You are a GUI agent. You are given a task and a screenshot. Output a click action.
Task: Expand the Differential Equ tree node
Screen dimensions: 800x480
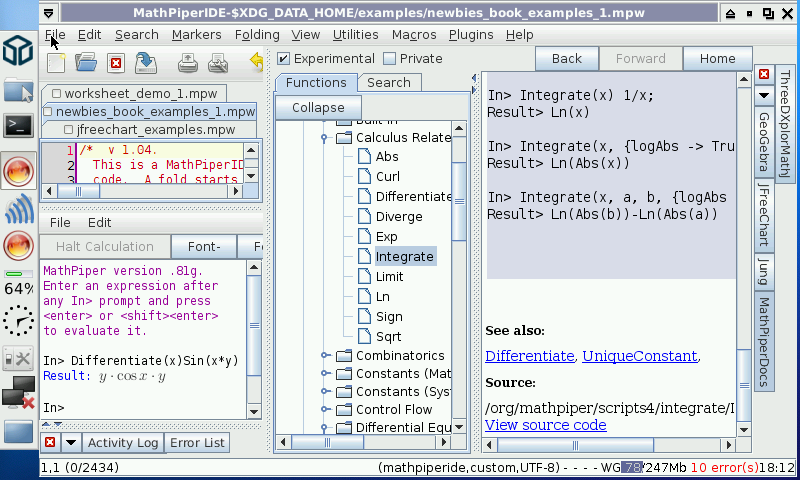pyautogui.click(x=323, y=427)
